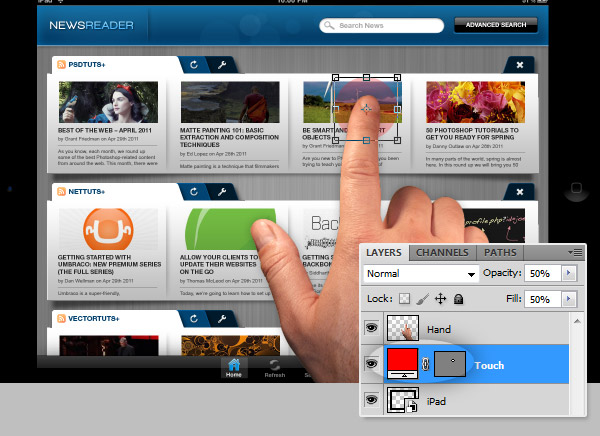
Task: Click the Snow White article thumbnail
Action: (x=108, y=102)
